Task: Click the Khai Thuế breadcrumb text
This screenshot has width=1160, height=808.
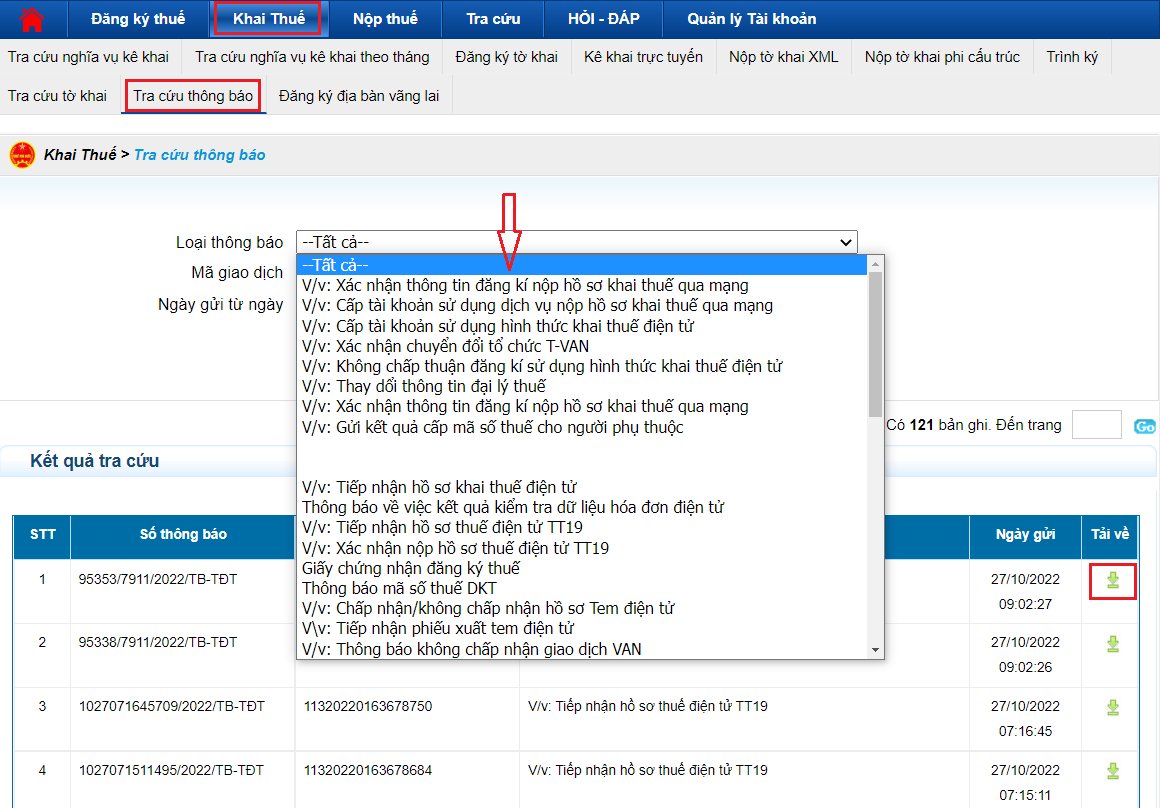Action: pyautogui.click(x=80, y=155)
